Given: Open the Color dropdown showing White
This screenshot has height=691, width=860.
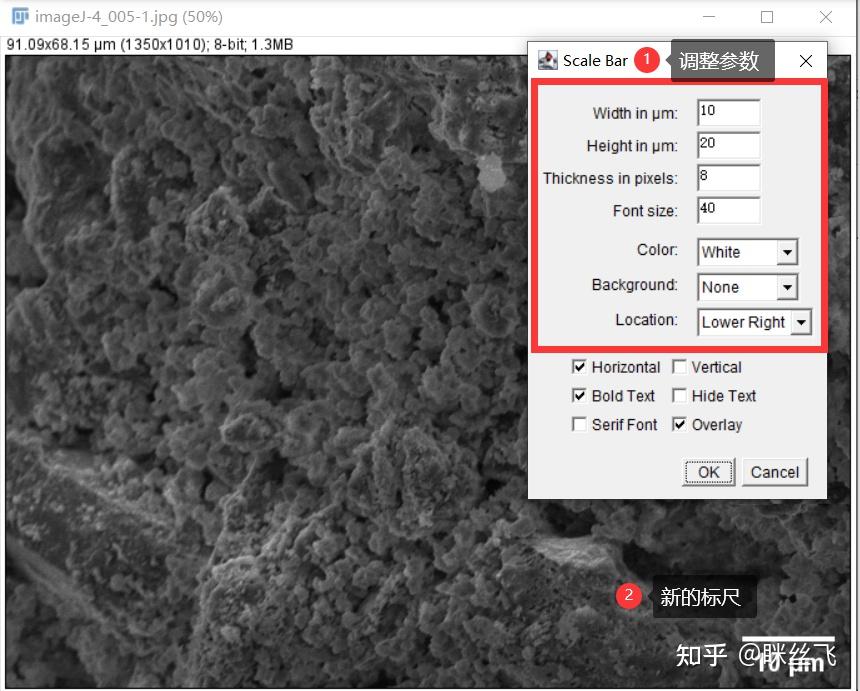Looking at the screenshot, I should tap(746, 252).
